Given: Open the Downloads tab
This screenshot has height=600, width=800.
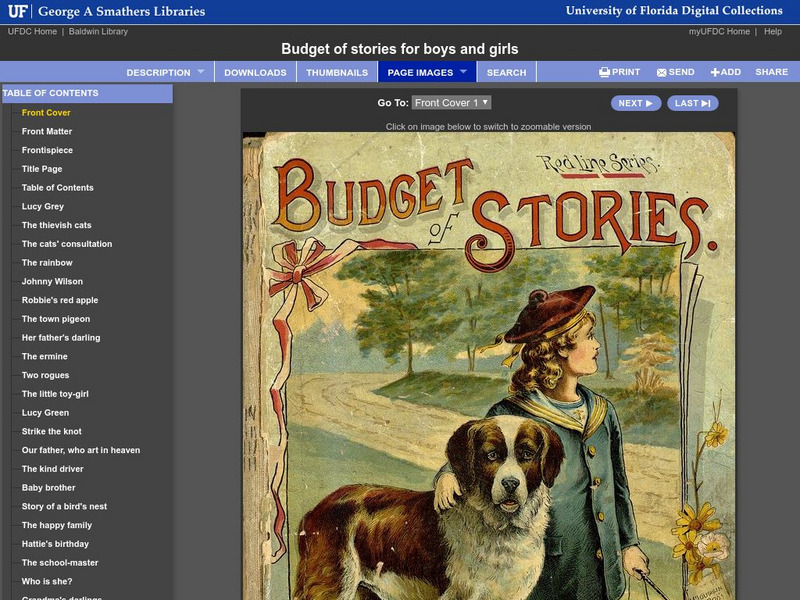Looking at the screenshot, I should [x=255, y=72].
